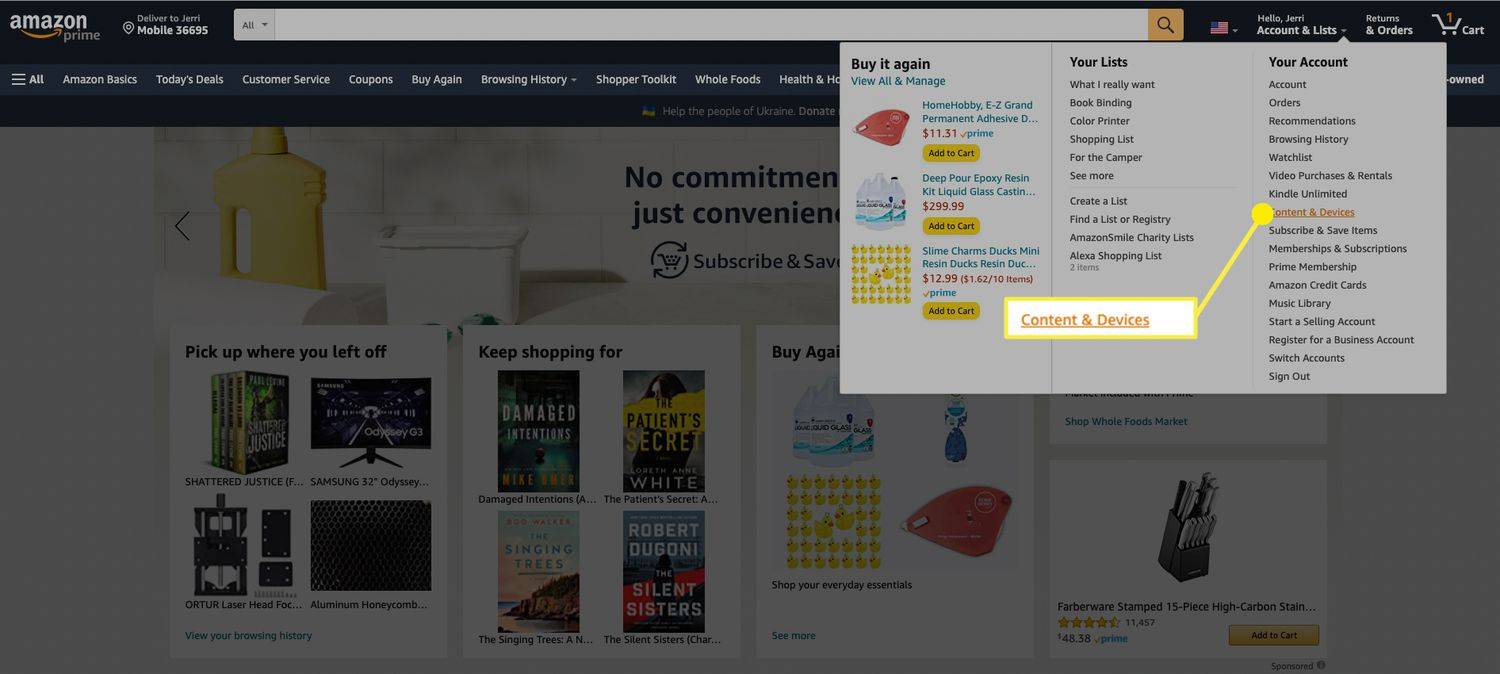Go to Amazon Basics
The width and height of the screenshot is (1500, 674).
coord(100,79)
